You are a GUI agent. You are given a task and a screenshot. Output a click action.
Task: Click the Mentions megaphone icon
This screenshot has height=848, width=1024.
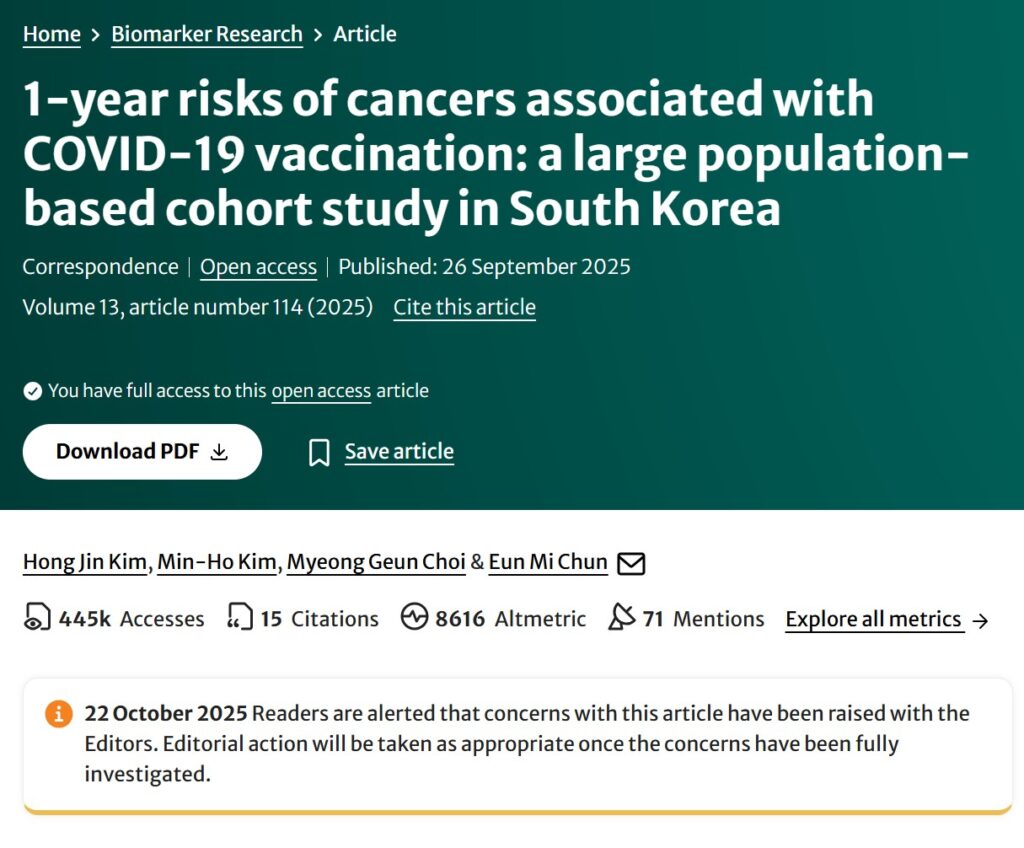tap(621, 617)
